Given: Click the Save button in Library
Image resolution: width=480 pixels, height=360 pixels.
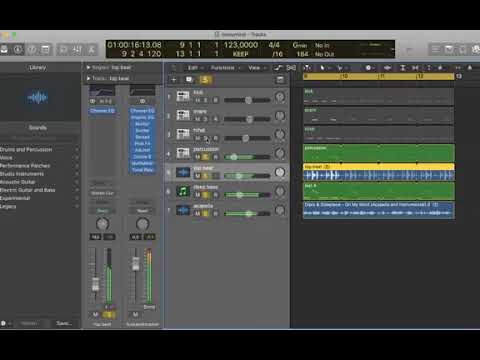Looking at the screenshot, I should [x=64, y=323].
